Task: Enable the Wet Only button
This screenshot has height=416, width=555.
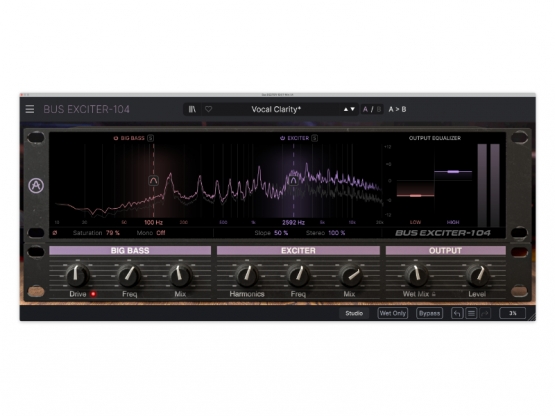Action: (x=393, y=313)
